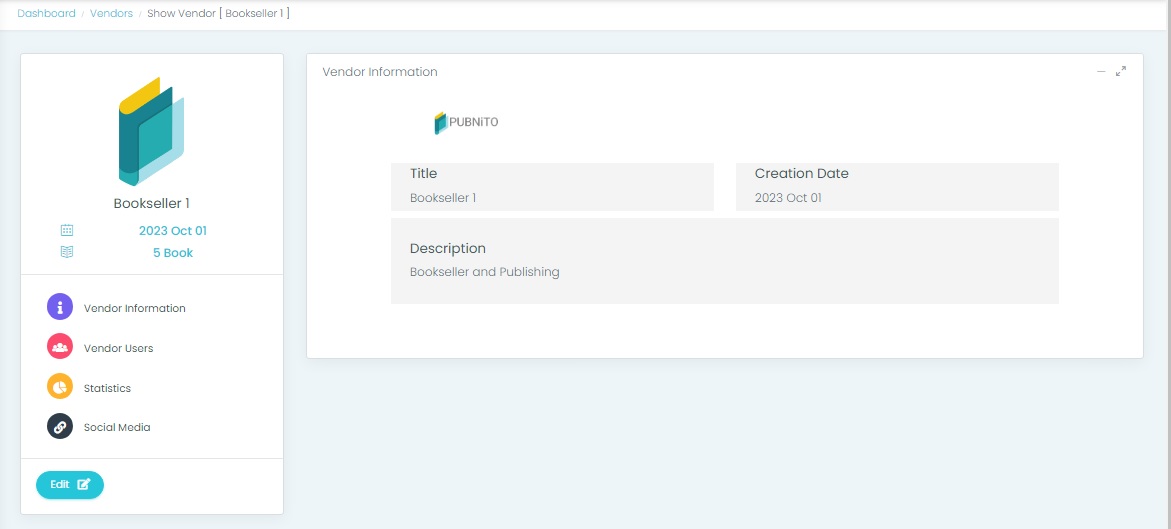This screenshot has height=529, width=1171.
Task: Go to Dashboard via breadcrumb
Action: (46, 13)
